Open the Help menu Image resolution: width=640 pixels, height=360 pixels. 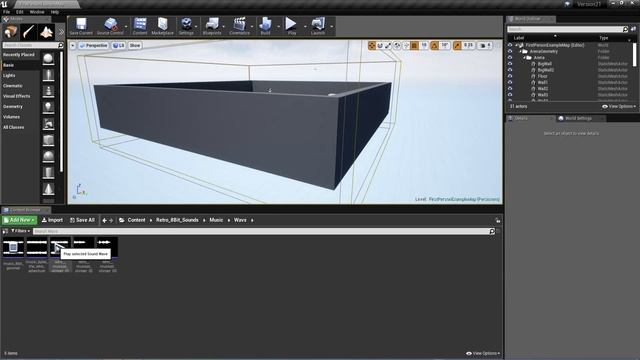click(x=55, y=12)
